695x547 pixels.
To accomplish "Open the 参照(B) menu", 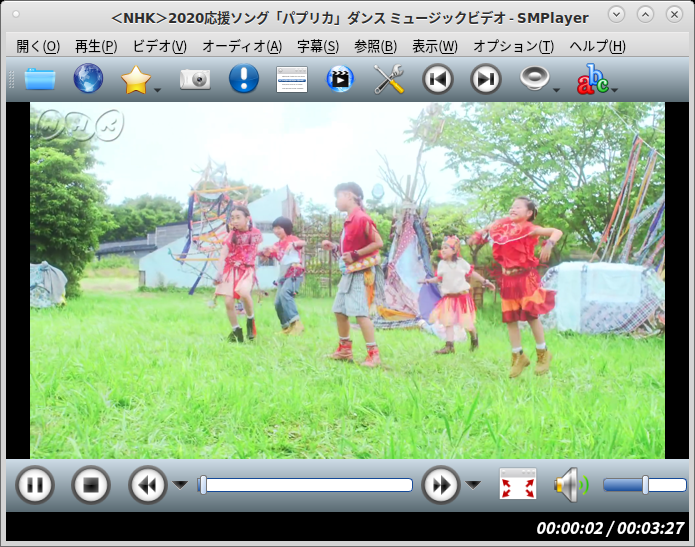I will tap(375, 46).
